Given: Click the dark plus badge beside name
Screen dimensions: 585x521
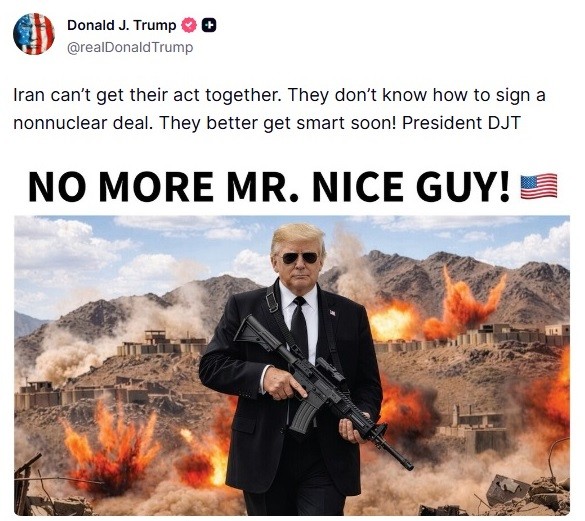Looking at the screenshot, I should 209,25.
